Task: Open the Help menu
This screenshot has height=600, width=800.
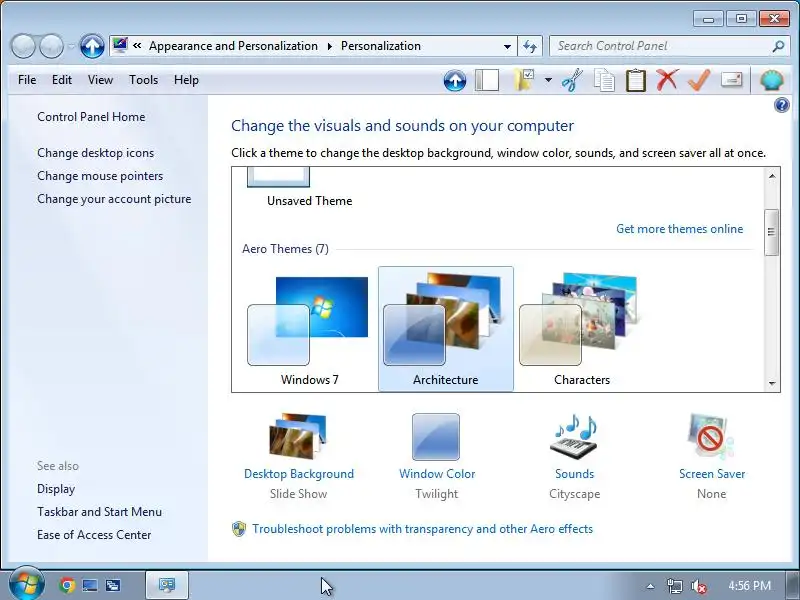Action: click(x=186, y=80)
